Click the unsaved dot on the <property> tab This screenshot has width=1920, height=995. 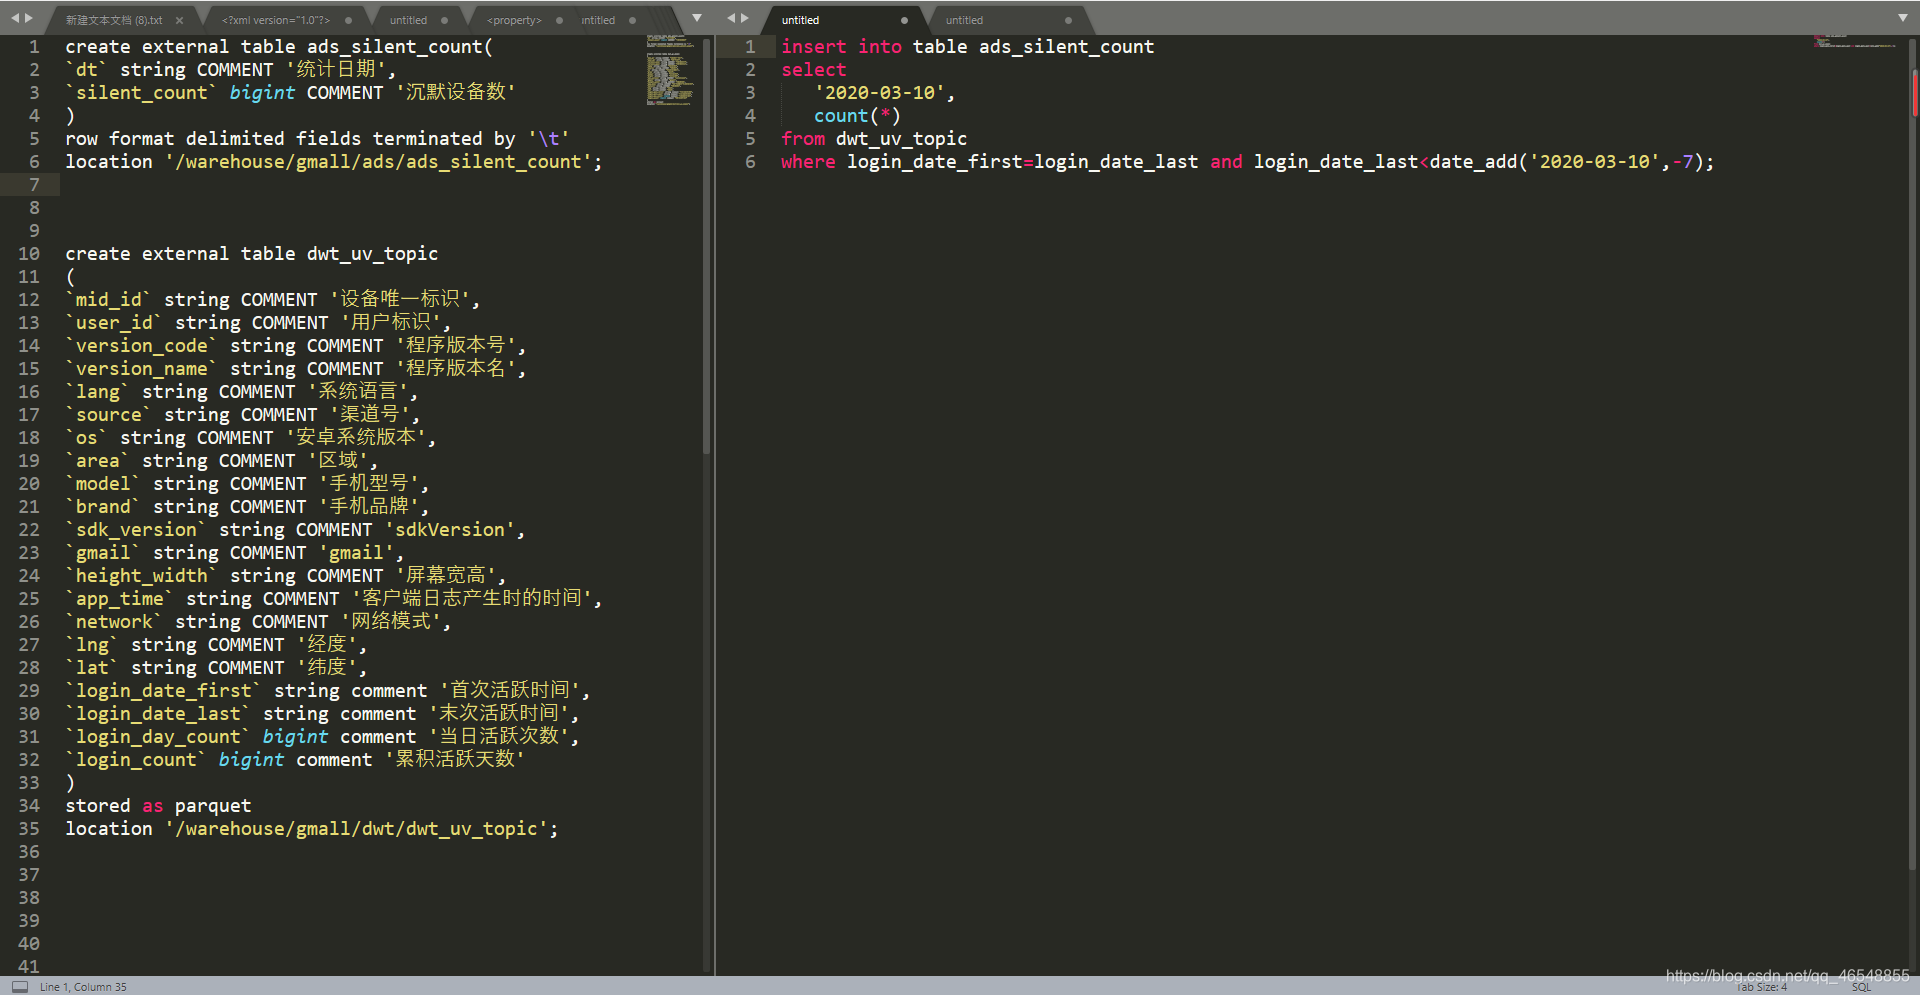559,20
